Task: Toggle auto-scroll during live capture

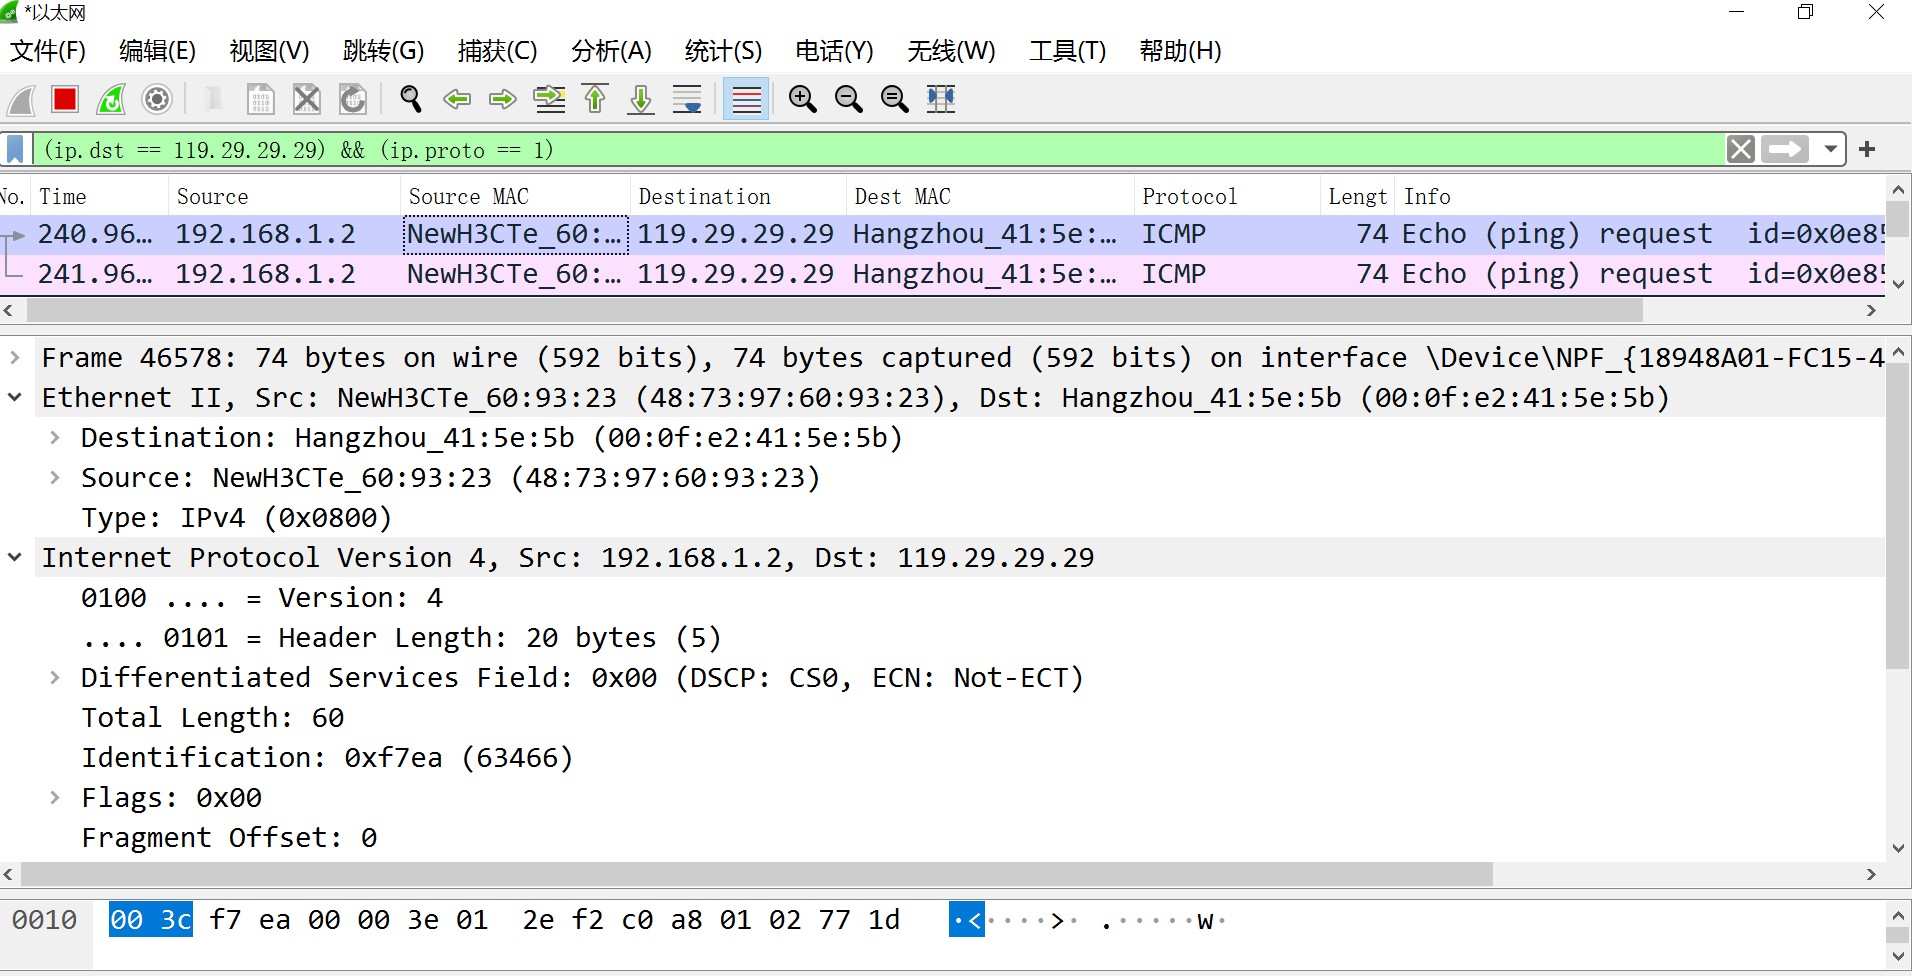Action: (x=687, y=99)
